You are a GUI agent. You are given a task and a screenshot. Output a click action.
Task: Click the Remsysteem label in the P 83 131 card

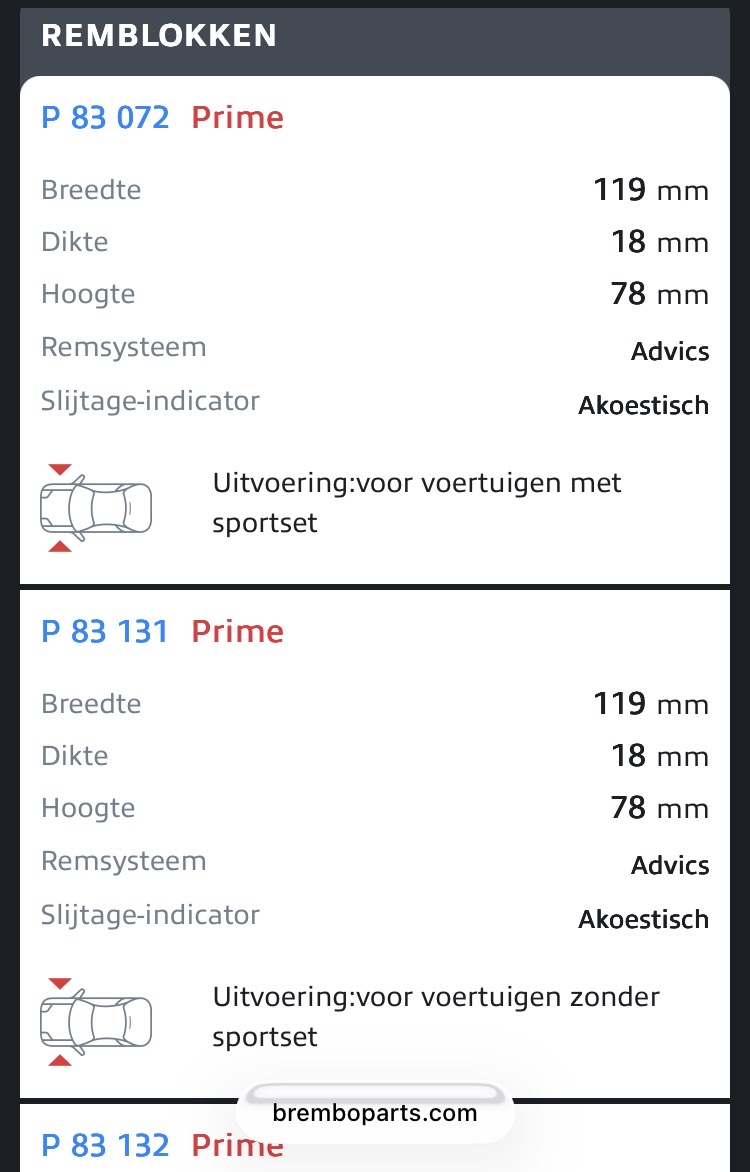point(123,862)
